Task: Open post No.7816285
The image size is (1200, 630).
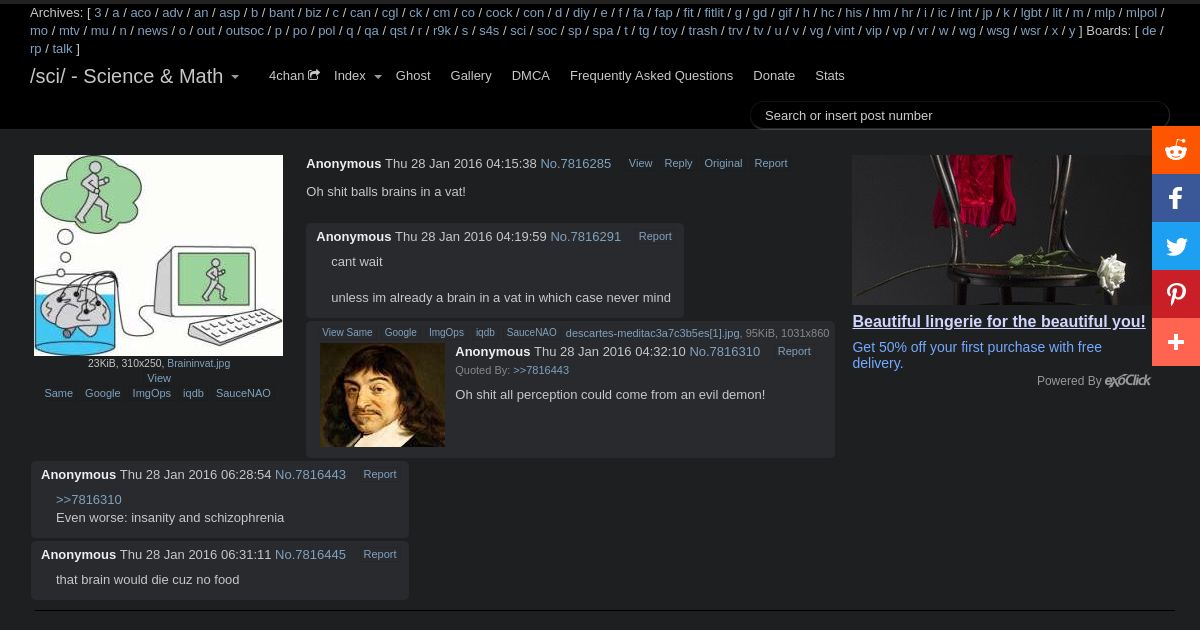Action: point(575,163)
